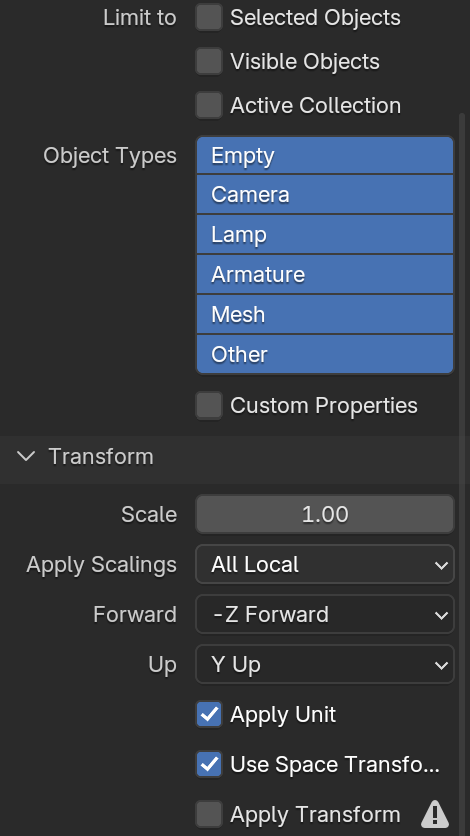Enable Active Collection checkbox

[209, 105]
